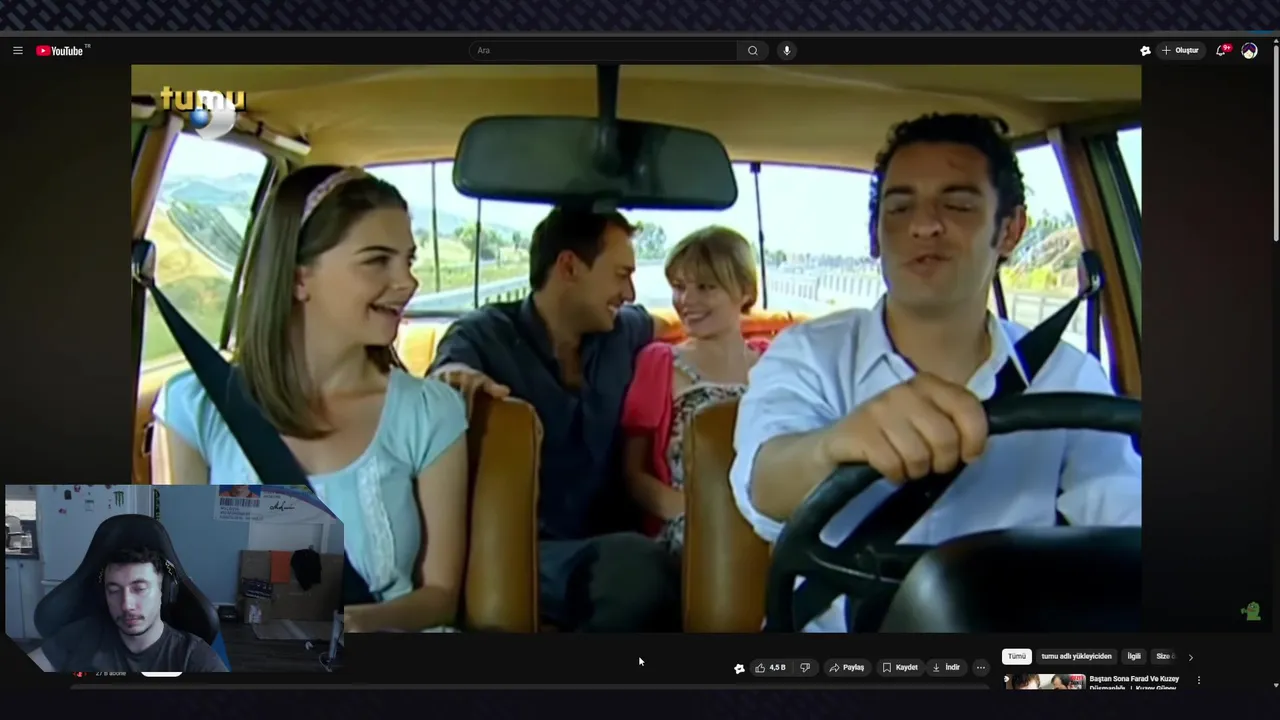Open the Oluştur create button
Screen dimensions: 1280x720
[1180, 51]
